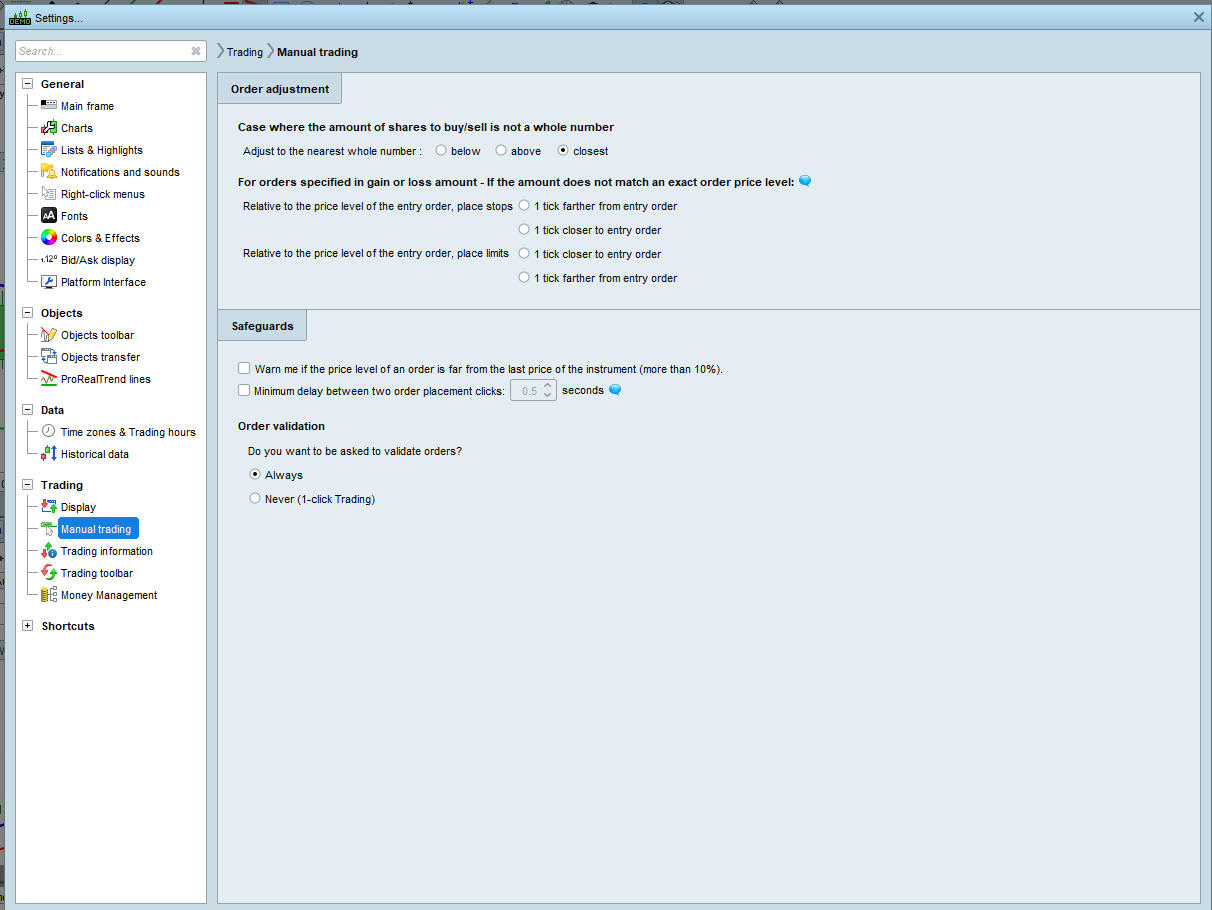Click the Notifications and sounds icon
Screen dimensions: 1212x910
click(x=49, y=172)
